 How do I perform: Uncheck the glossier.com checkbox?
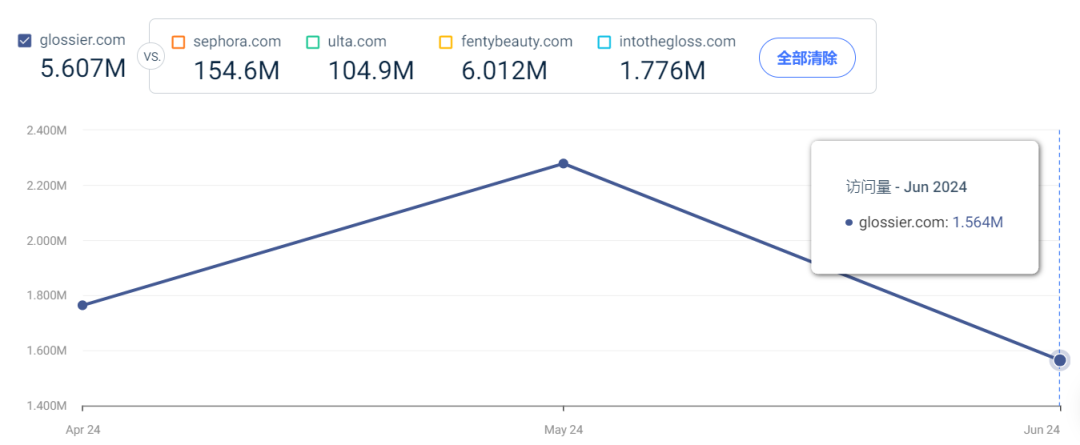(26, 41)
